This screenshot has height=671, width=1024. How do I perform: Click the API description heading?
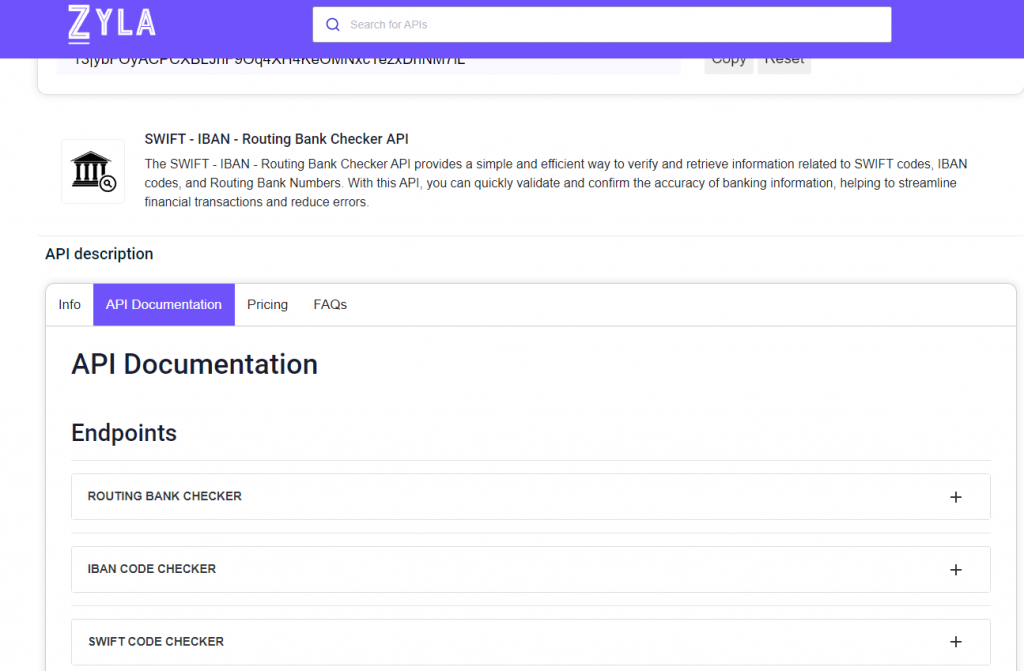pyautogui.click(x=99, y=254)
